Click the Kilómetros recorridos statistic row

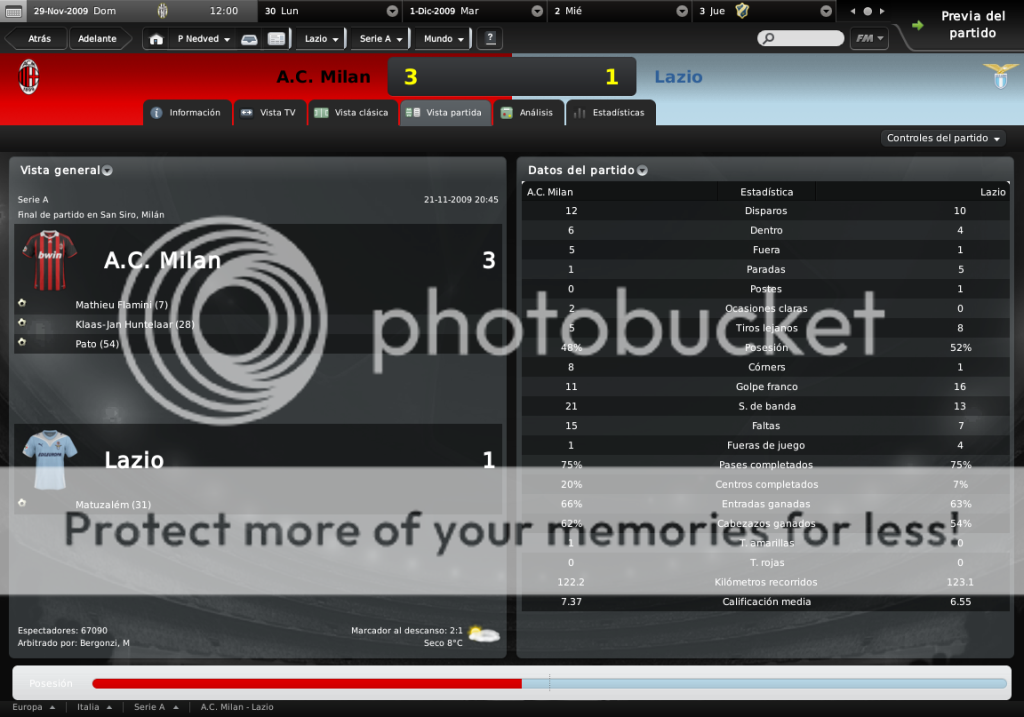click(765, 582)
